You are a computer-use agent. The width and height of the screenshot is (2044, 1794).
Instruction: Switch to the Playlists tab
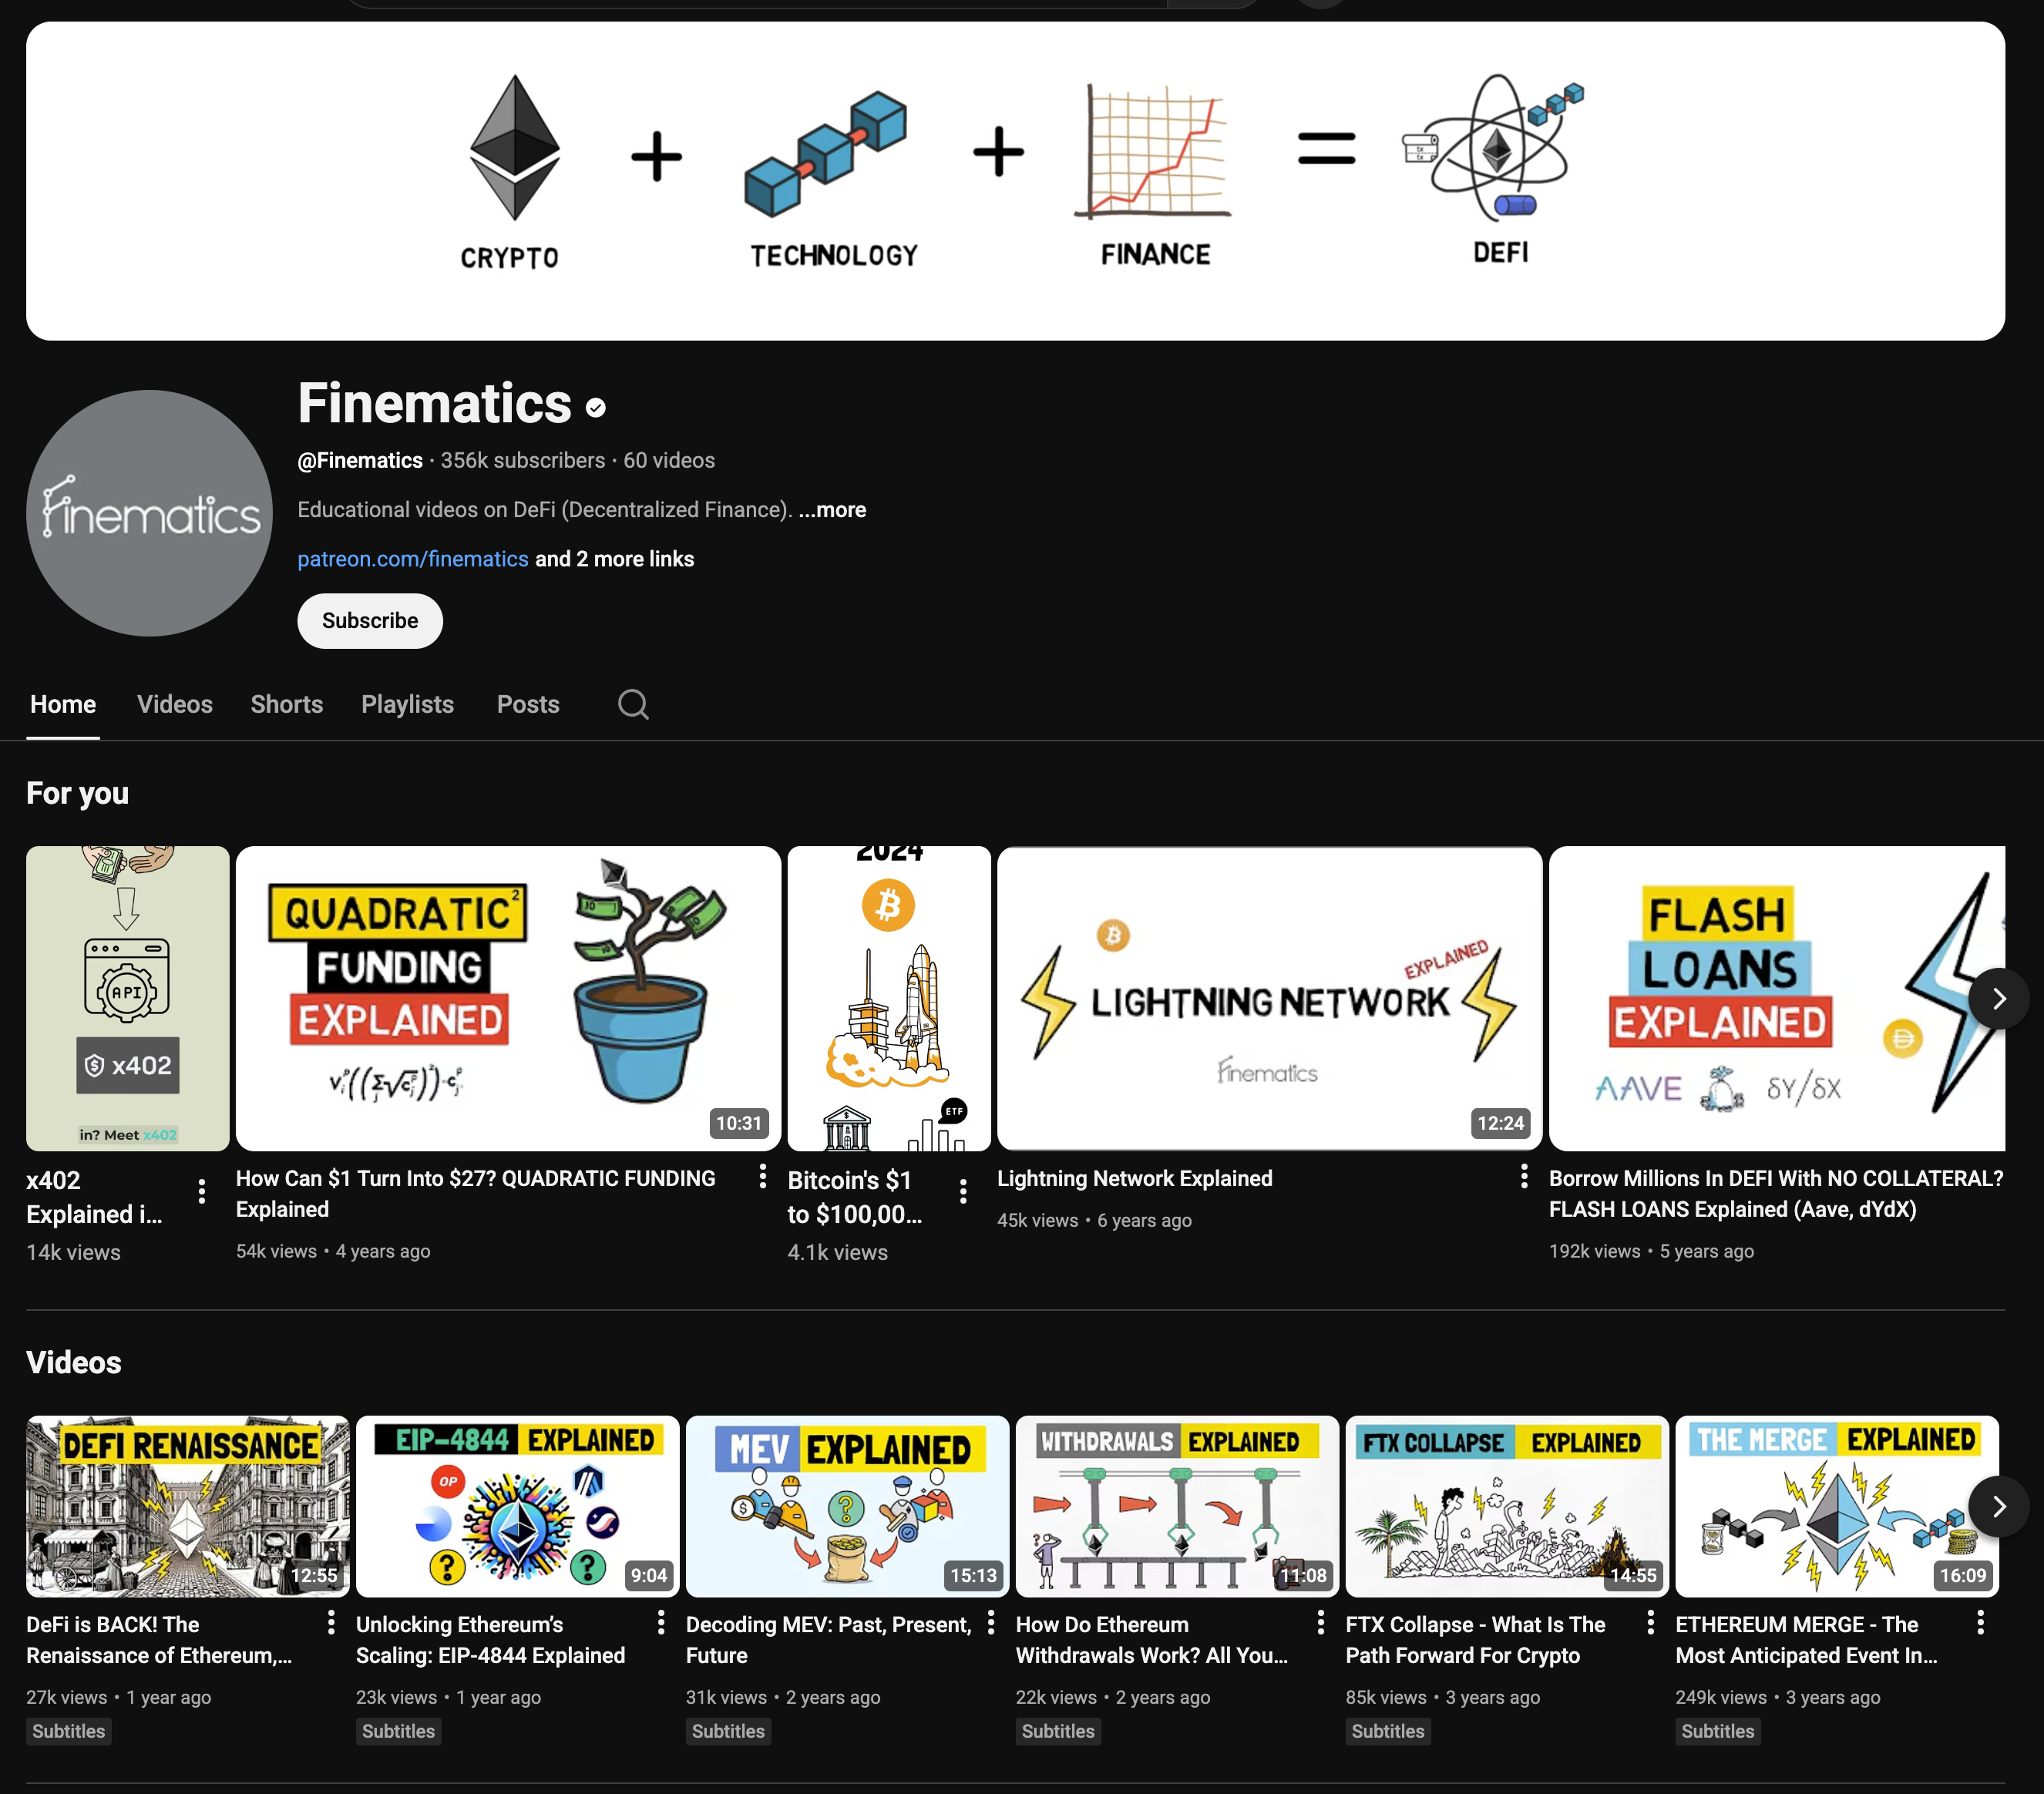click(407, 704)
